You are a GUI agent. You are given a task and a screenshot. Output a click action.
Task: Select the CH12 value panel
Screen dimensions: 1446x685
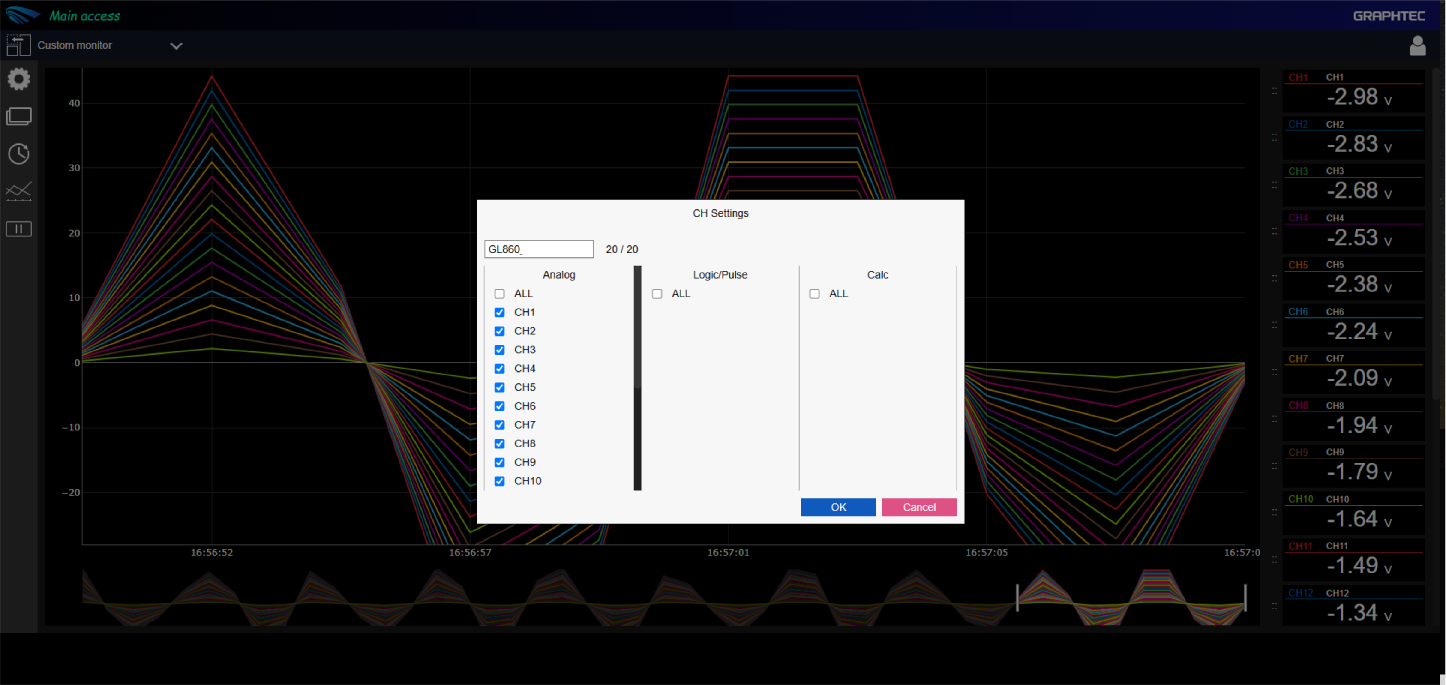tap(1354, 606)
